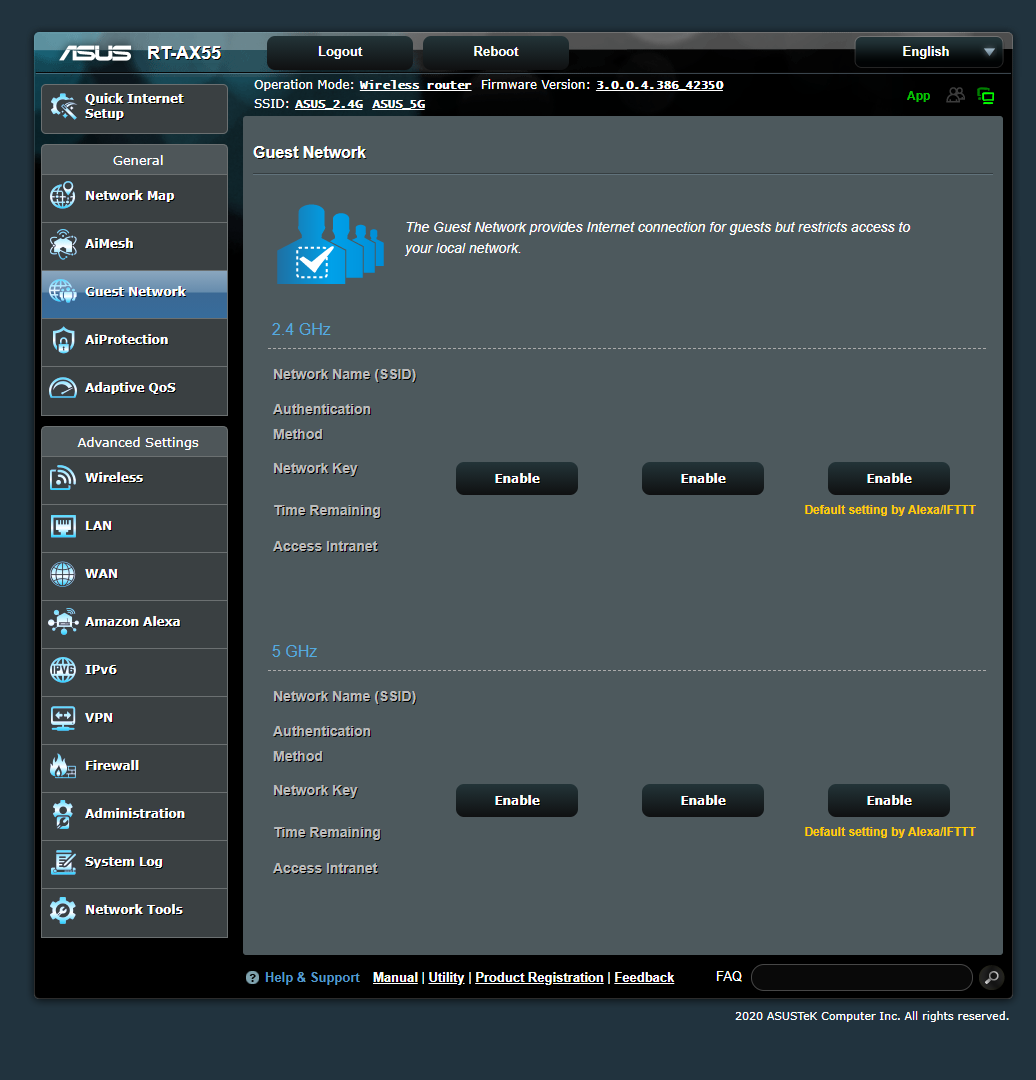Click the Wireless router operation mode link

coord(415,85)
